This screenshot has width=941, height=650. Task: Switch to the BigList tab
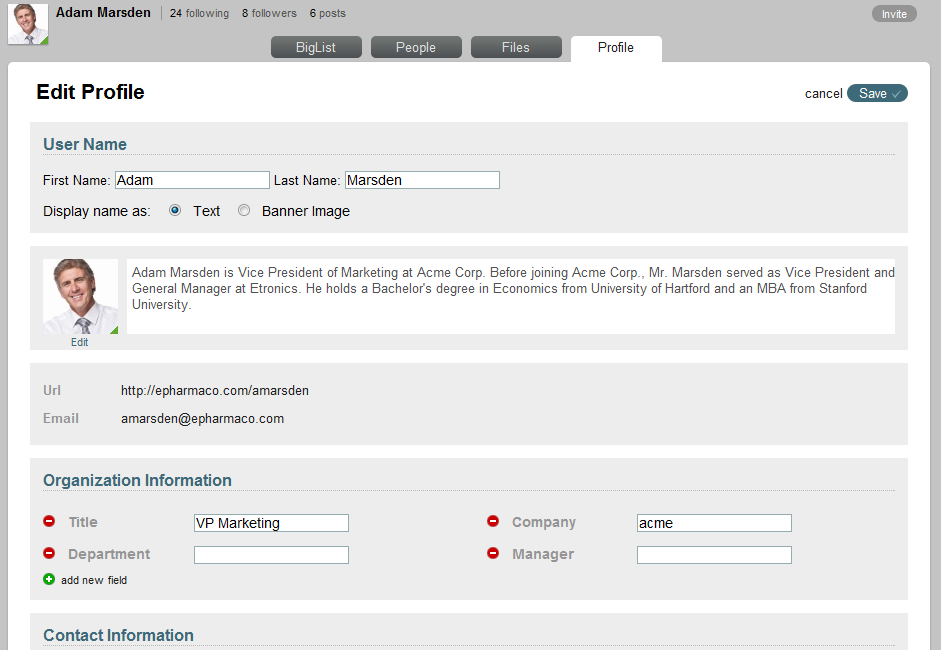click(316, 46)
